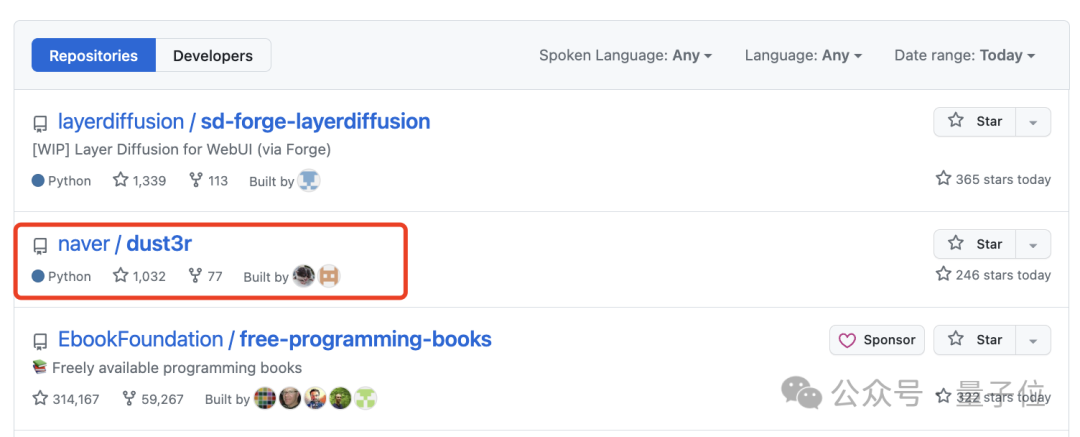Expand the Spoken Language filter dropdown
1080x437 pixels.
[x=625, y=56]
